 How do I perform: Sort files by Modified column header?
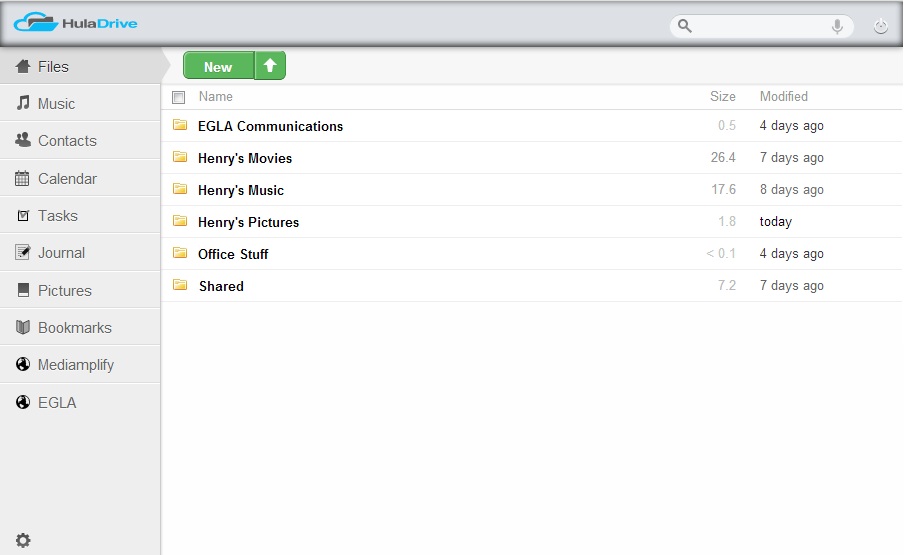[783, 97]
